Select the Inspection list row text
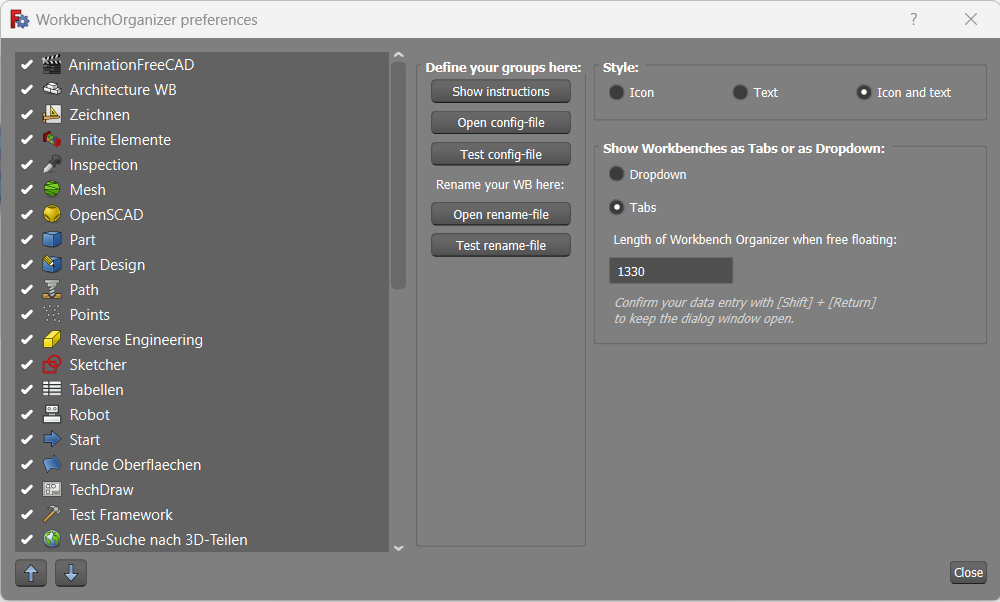This screenshot has width=1000, height=602. click(103, 165)
